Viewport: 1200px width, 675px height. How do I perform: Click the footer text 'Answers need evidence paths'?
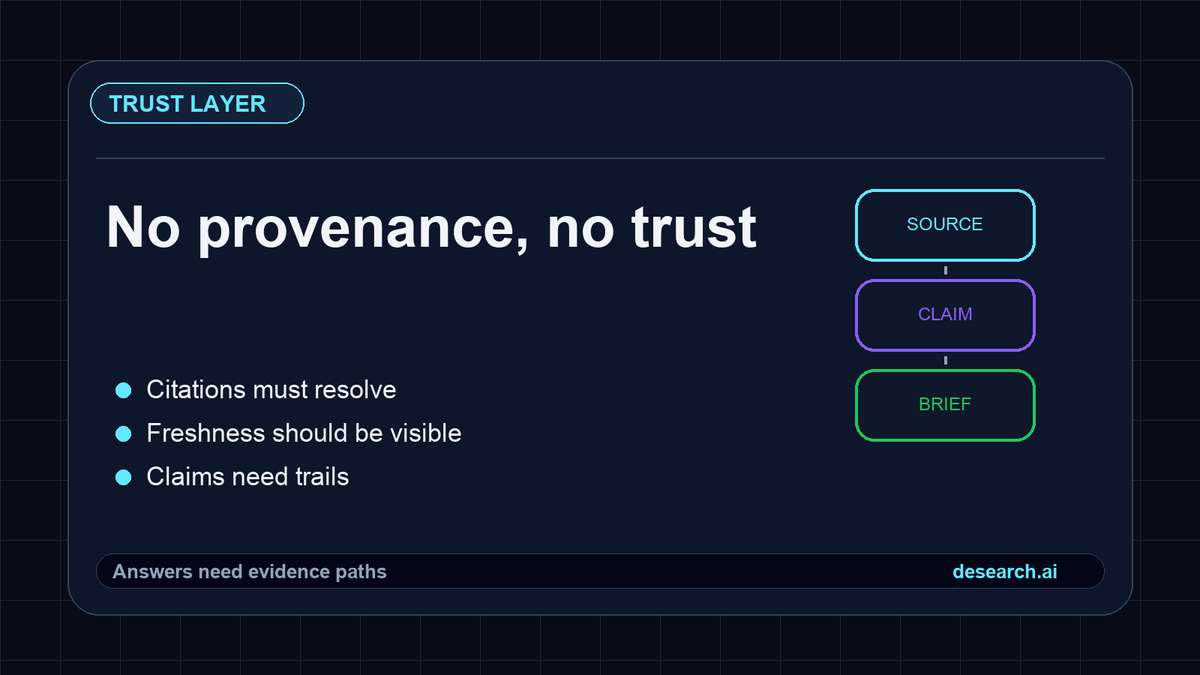point(249,572)
